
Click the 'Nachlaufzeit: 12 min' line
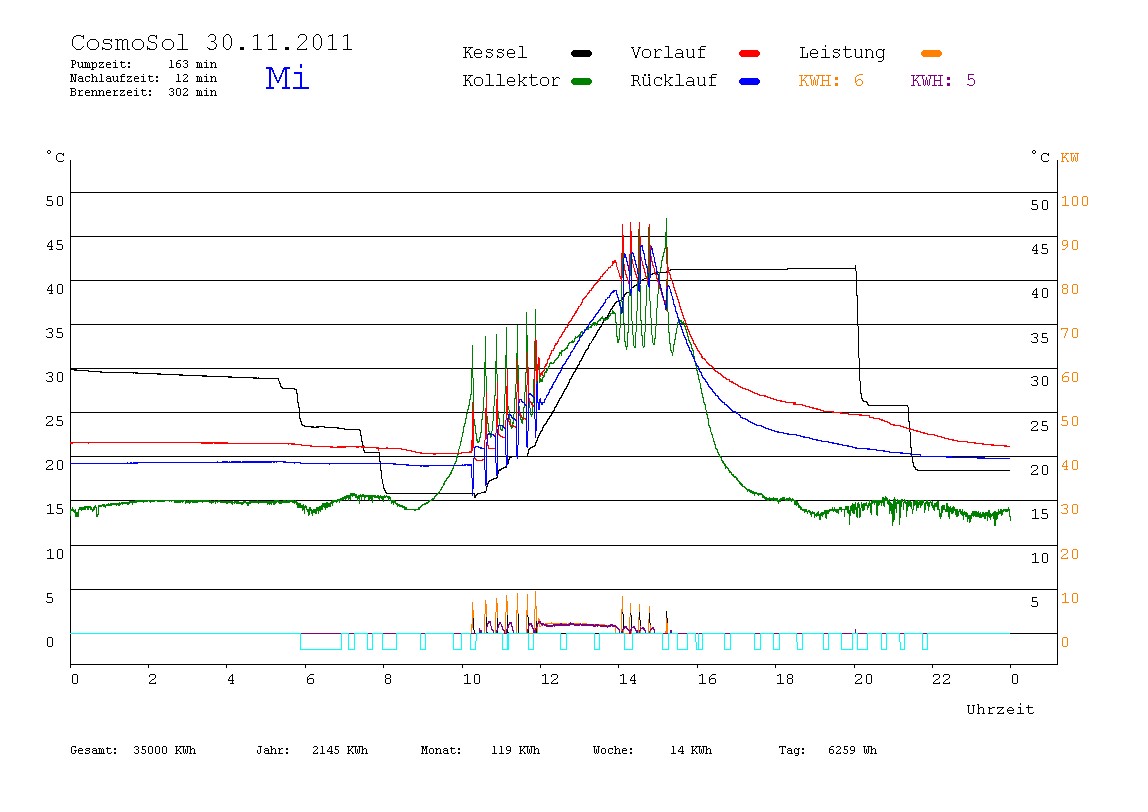pos(144,78)
